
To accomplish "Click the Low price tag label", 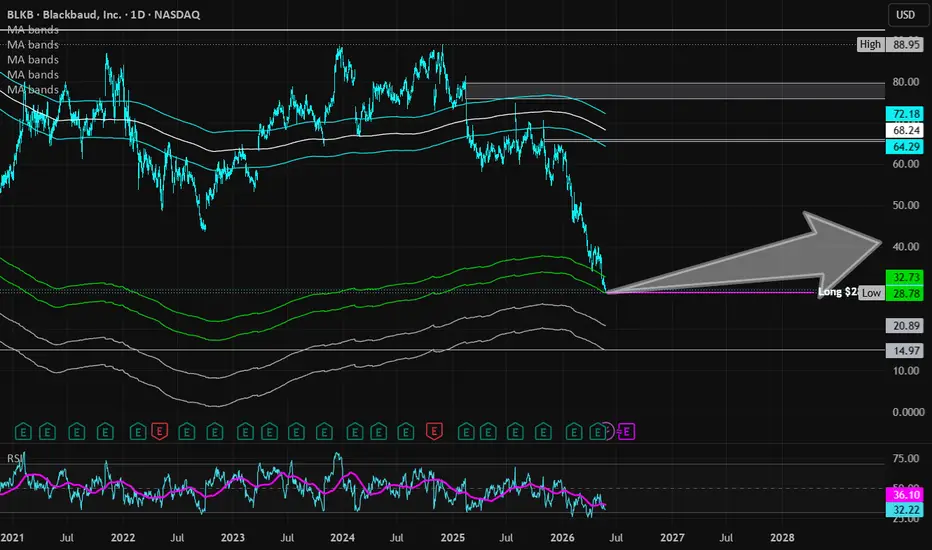I will [x=871, y=293].
